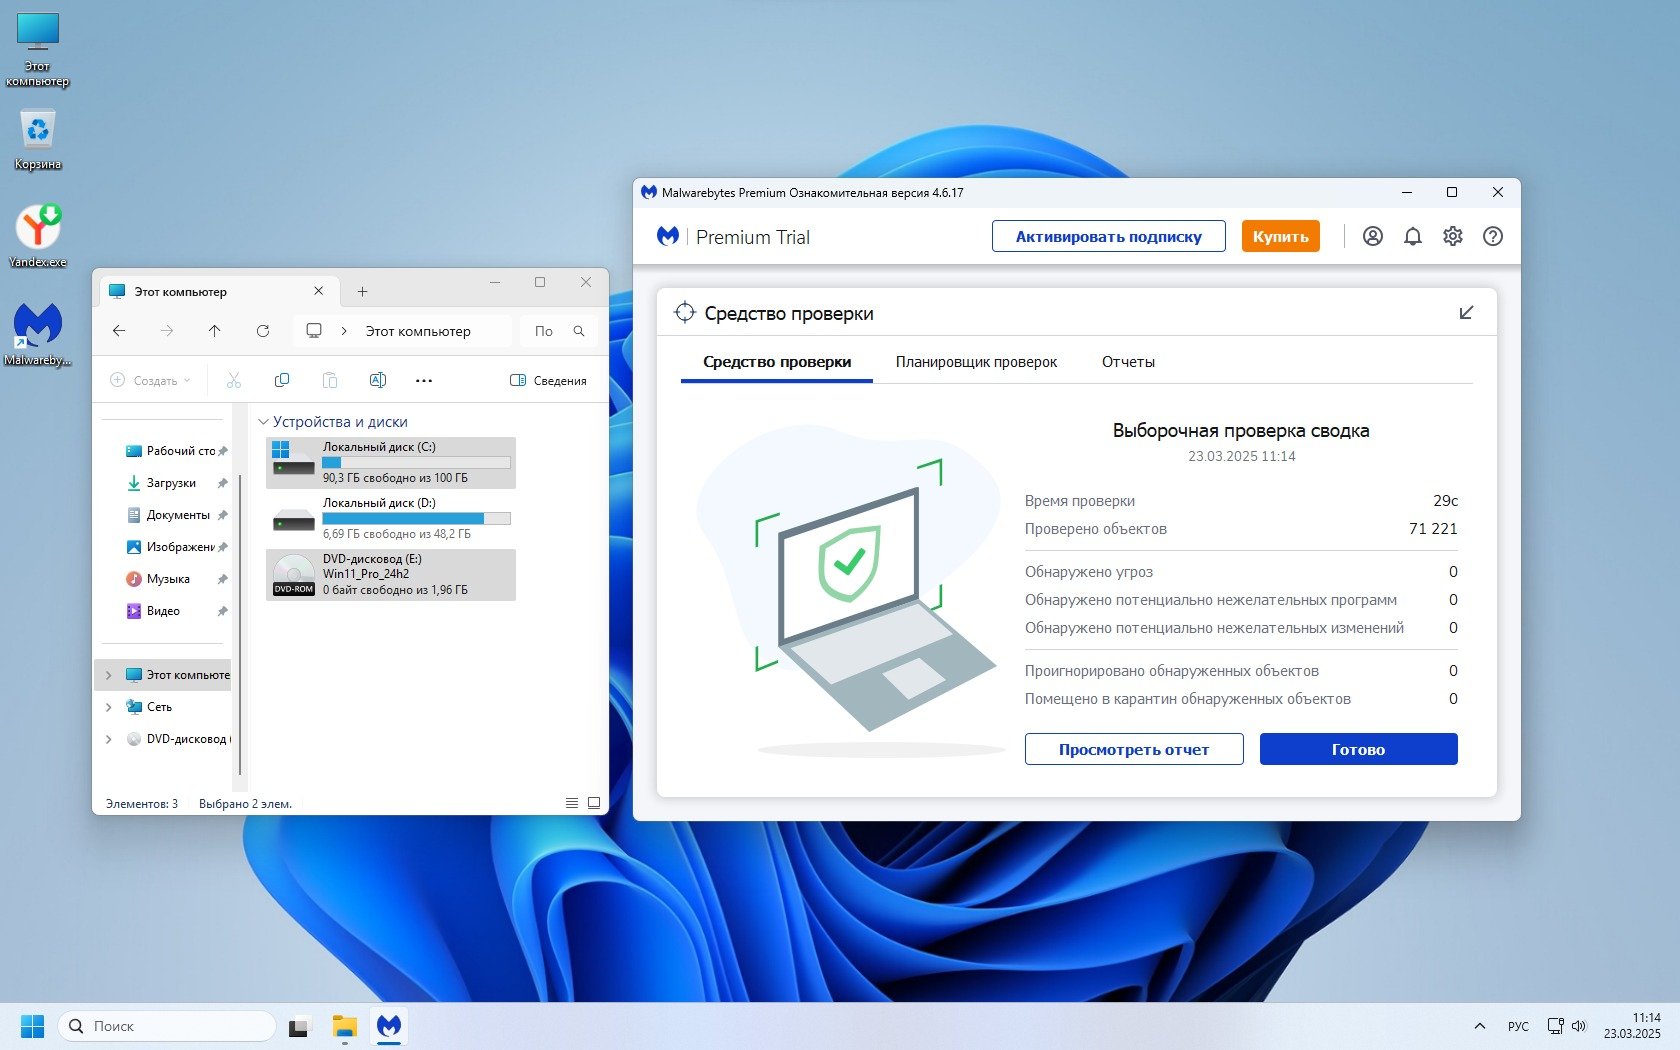Open the Windows Start menu

click(33, 1026)
